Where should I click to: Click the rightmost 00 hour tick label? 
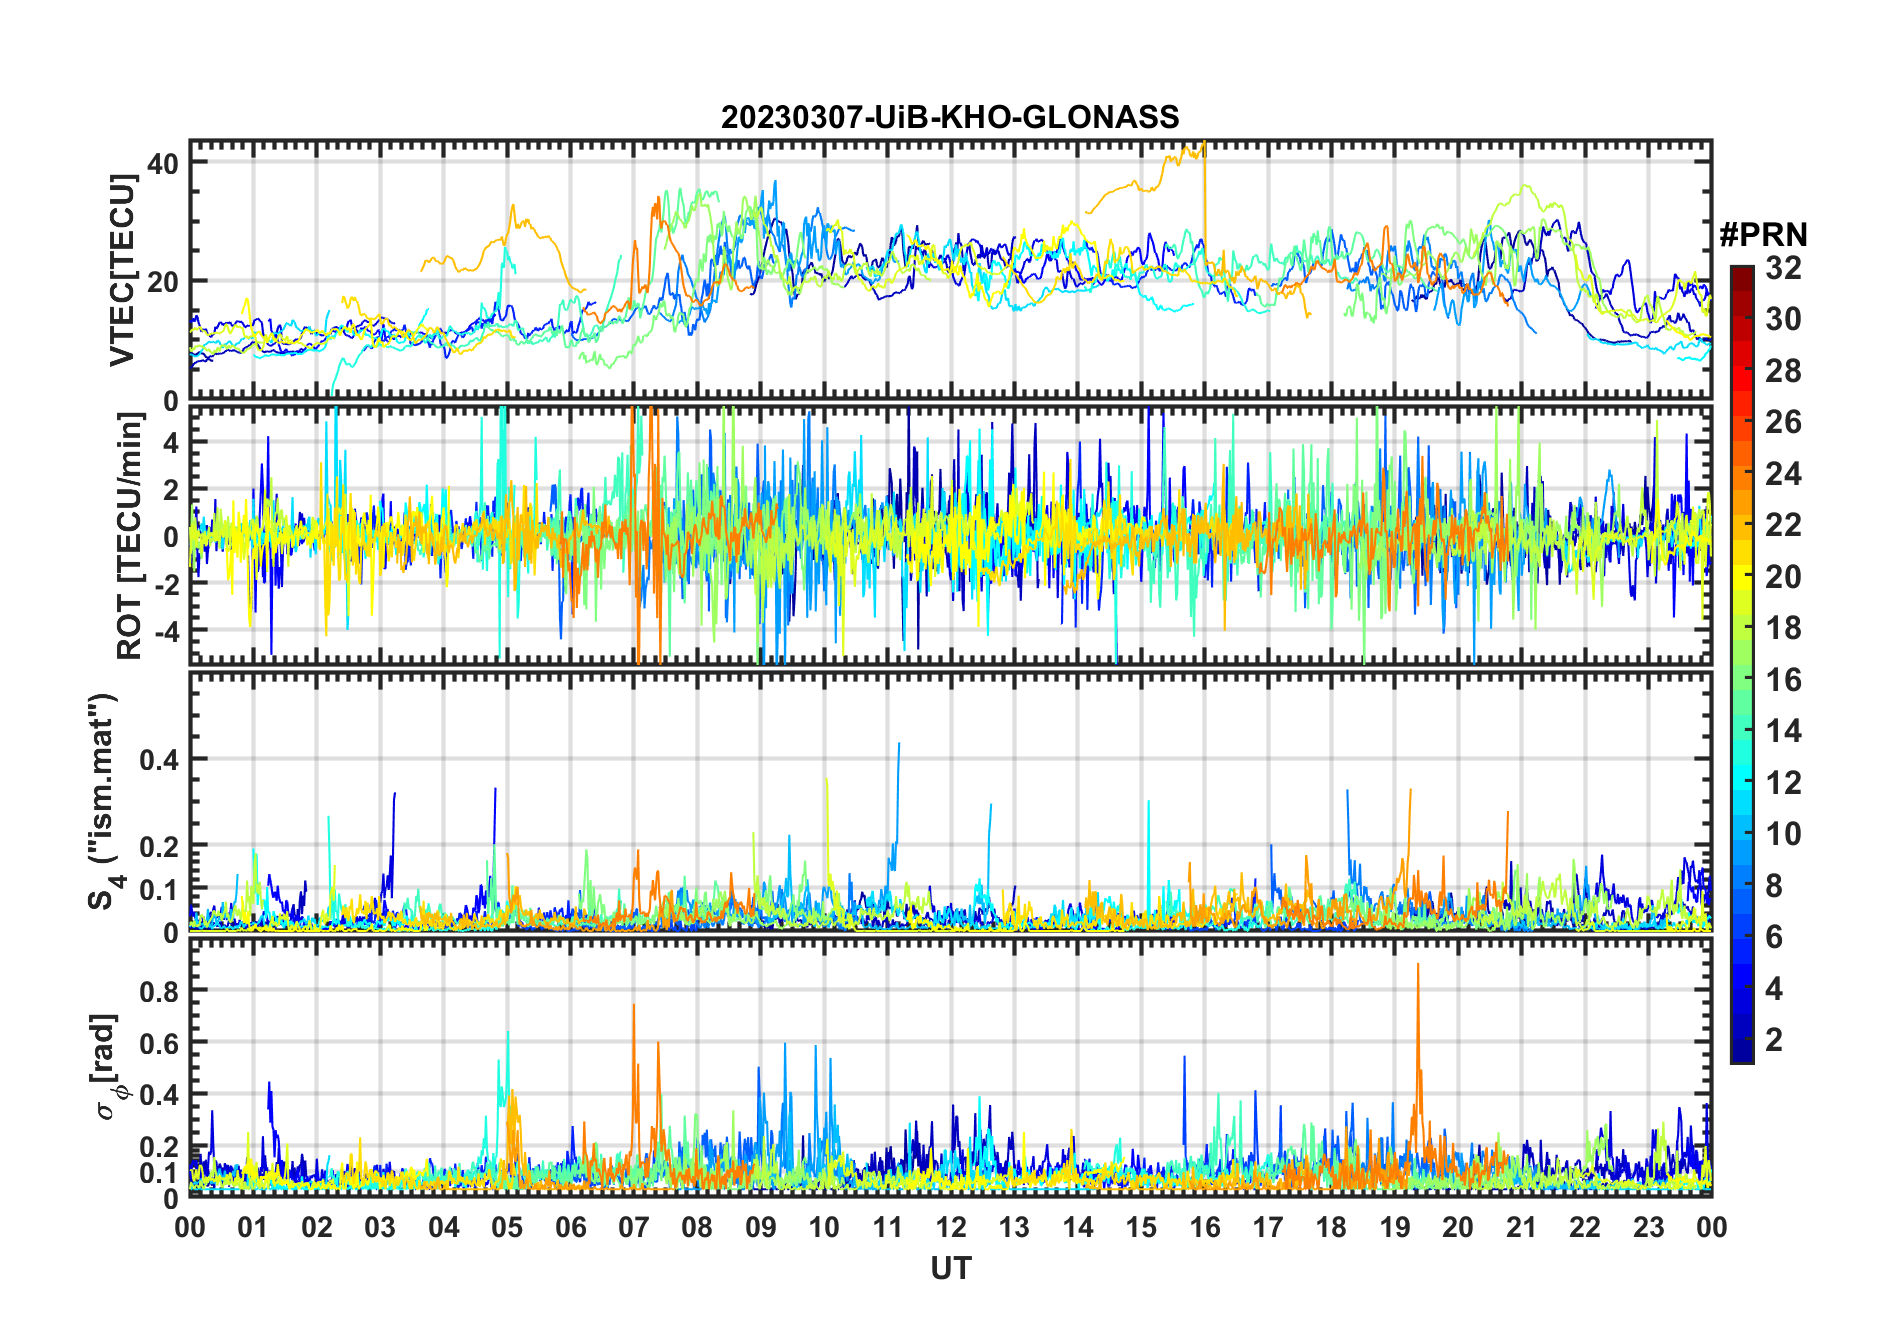click(1711, 1227)
